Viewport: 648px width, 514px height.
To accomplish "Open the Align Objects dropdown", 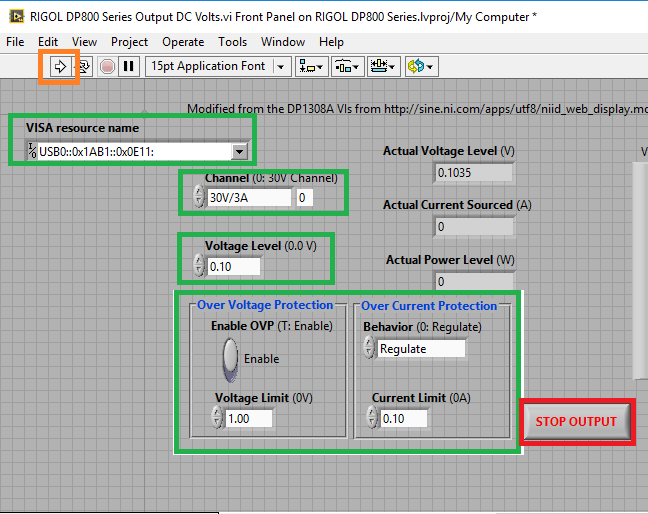I will coord(312,67).
